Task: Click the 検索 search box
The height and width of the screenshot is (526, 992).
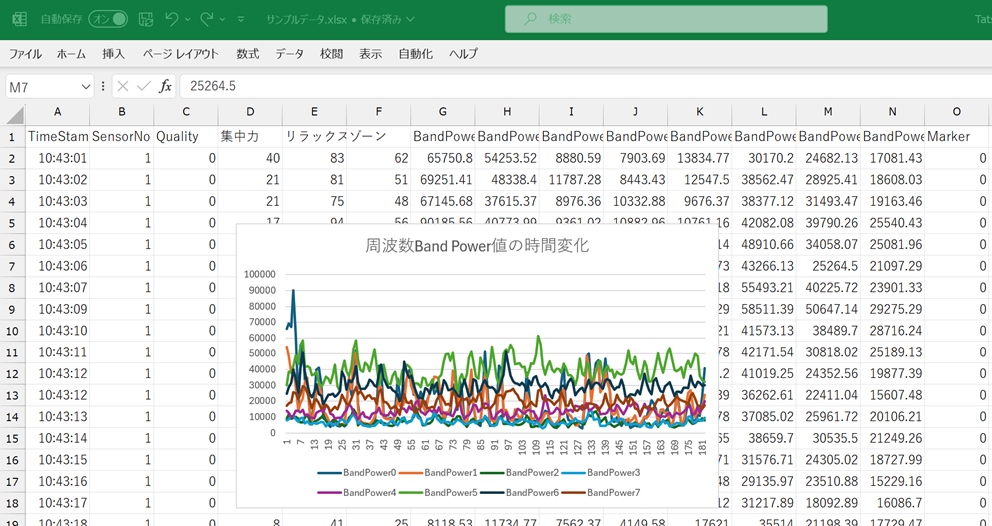Action: click(666, 19)
